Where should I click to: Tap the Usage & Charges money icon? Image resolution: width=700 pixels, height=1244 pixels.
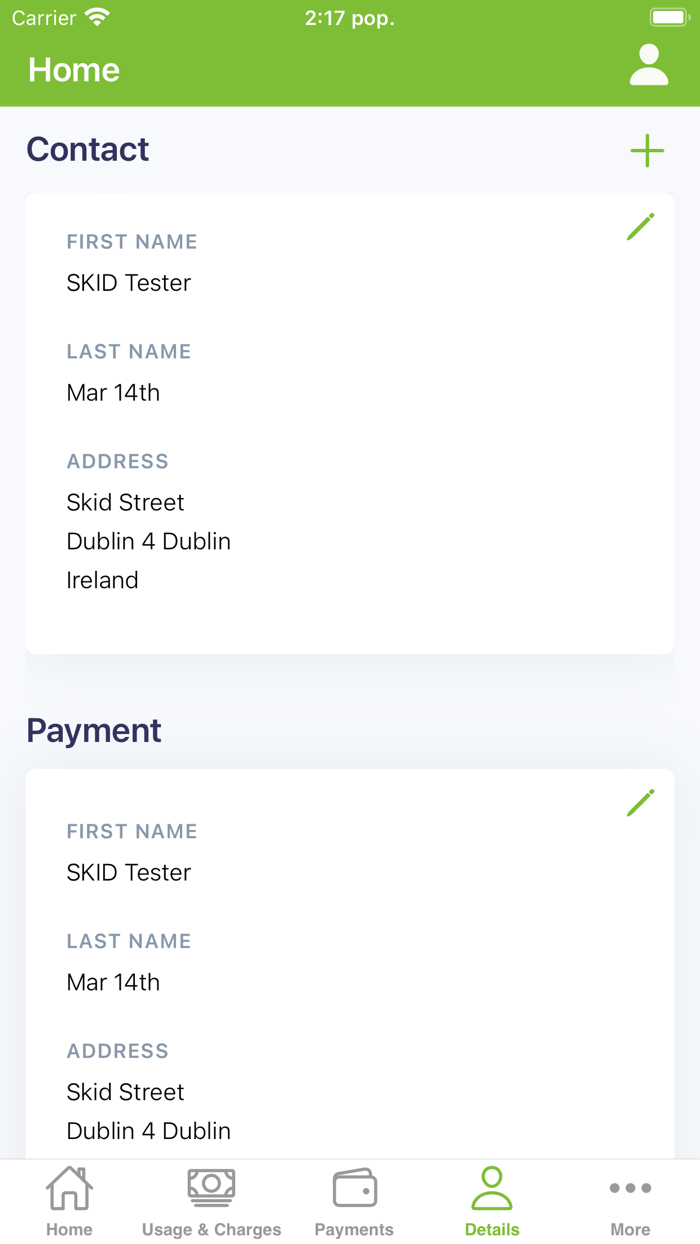click(211, 1187)
